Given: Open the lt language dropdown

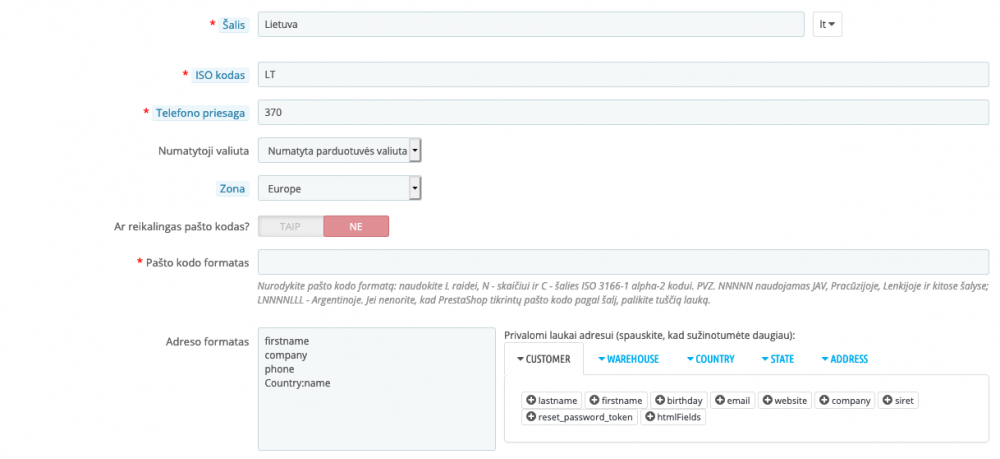Looking at the screenshot, I should [x=827, y=25].
